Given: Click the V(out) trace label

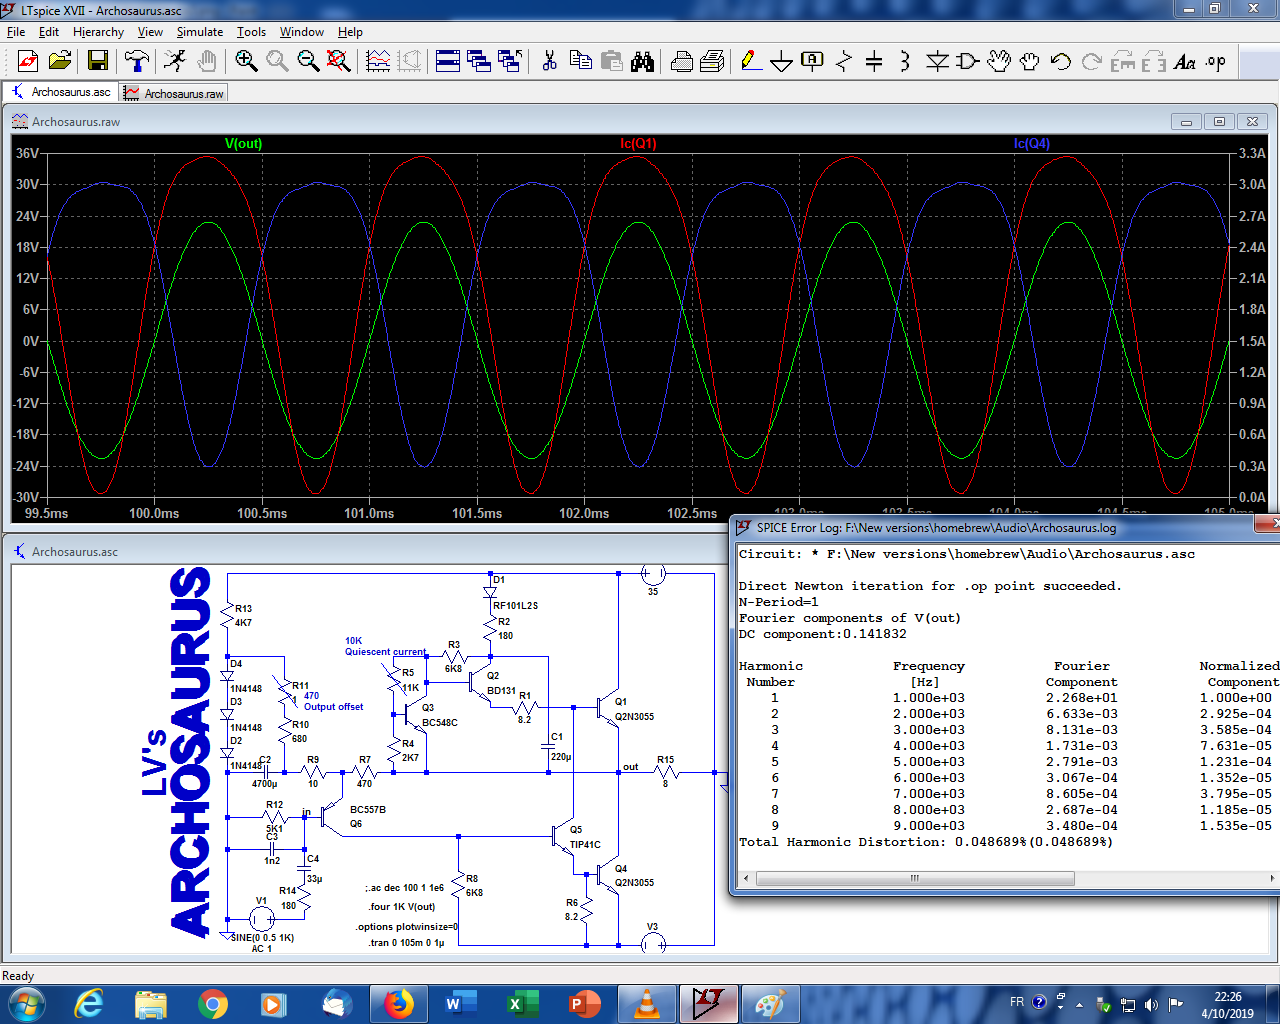Looking at the screenshot, I should point(243,143).
